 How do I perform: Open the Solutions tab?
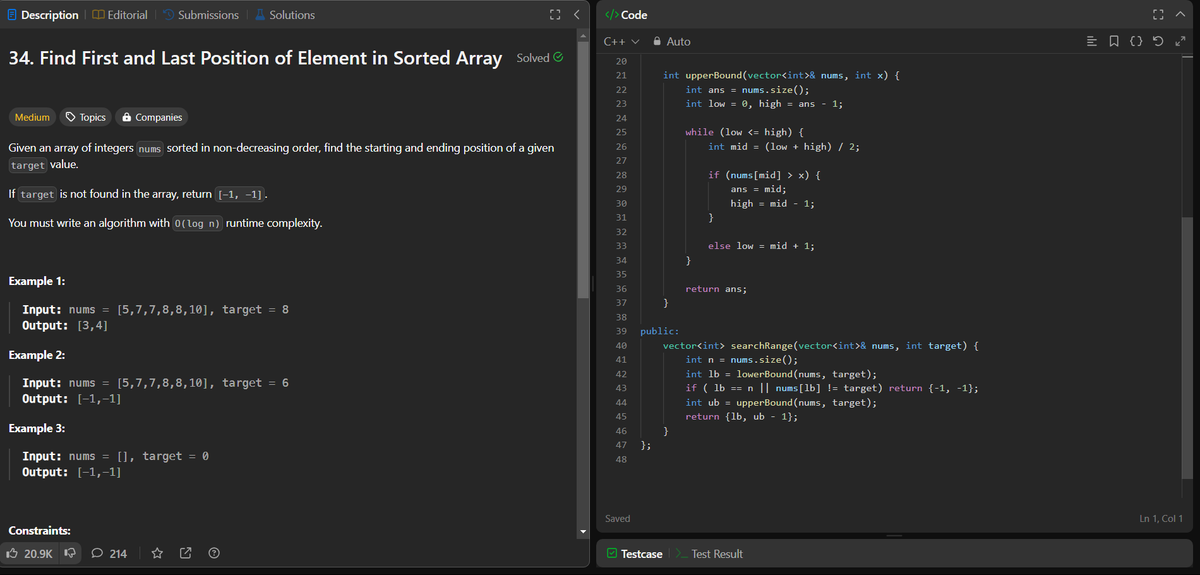pos(284,15)
